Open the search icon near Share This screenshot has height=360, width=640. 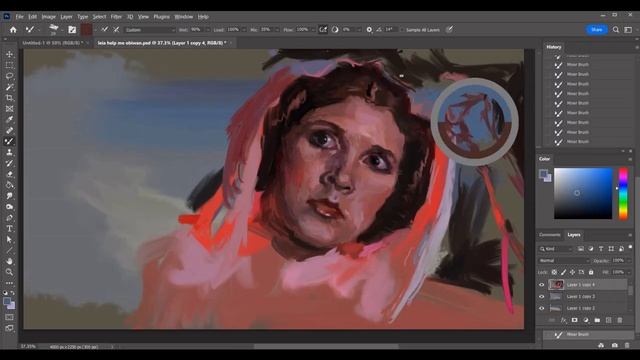(616, 30)
